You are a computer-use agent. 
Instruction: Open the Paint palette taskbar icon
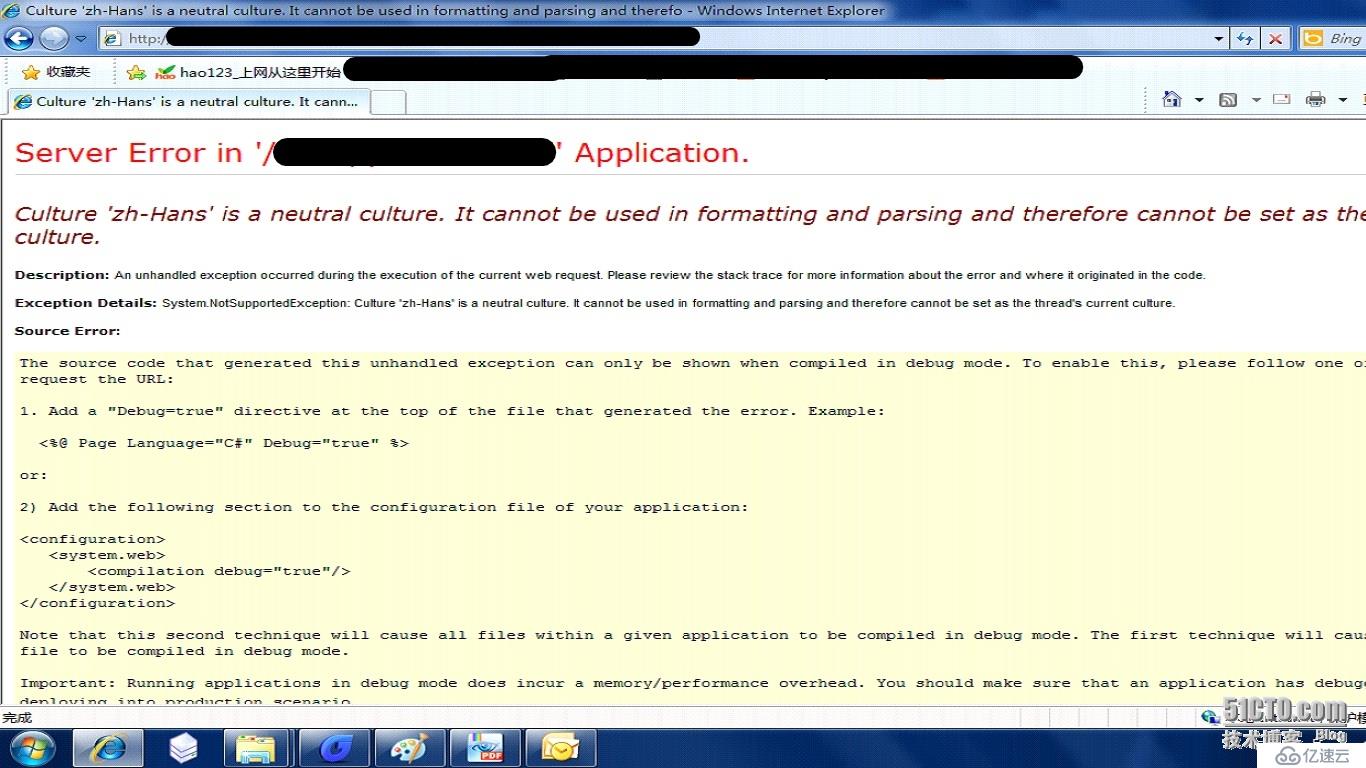[x=408, y=748]
